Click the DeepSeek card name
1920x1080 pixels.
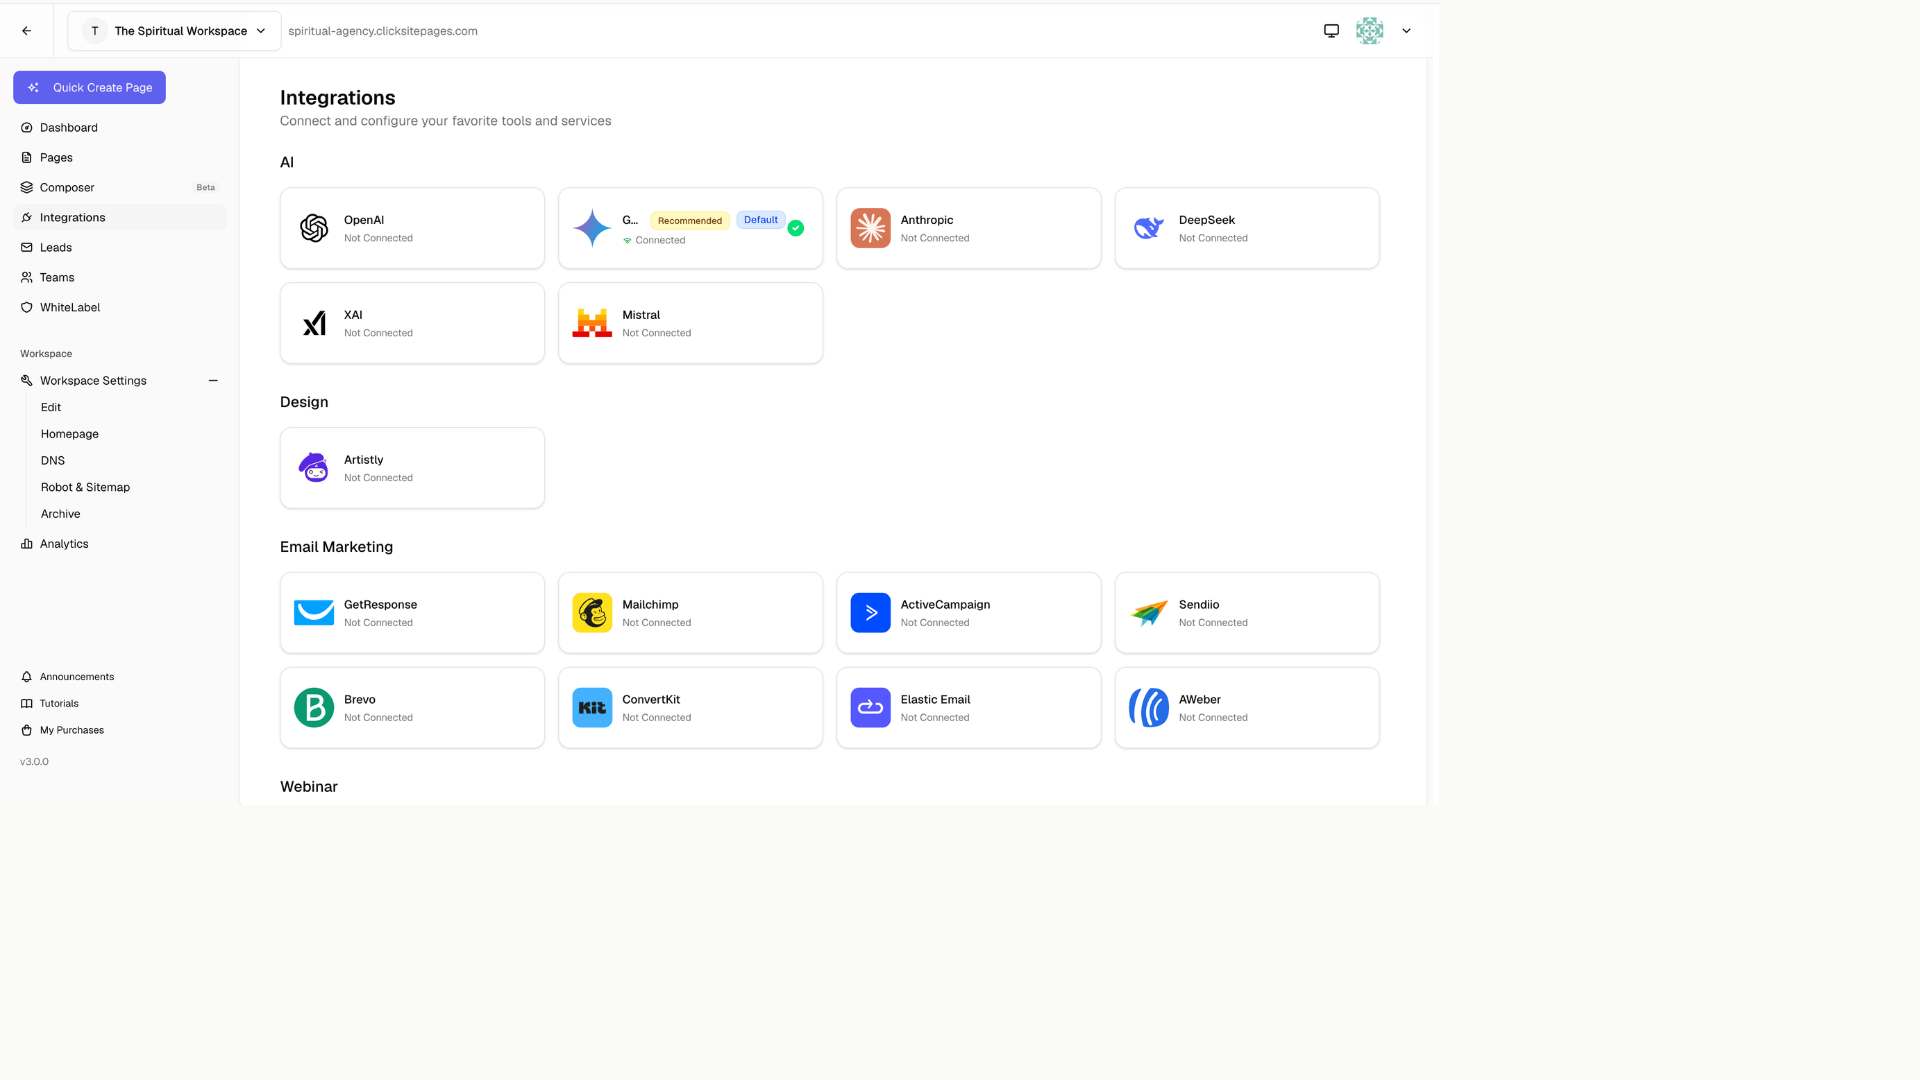1207,220
